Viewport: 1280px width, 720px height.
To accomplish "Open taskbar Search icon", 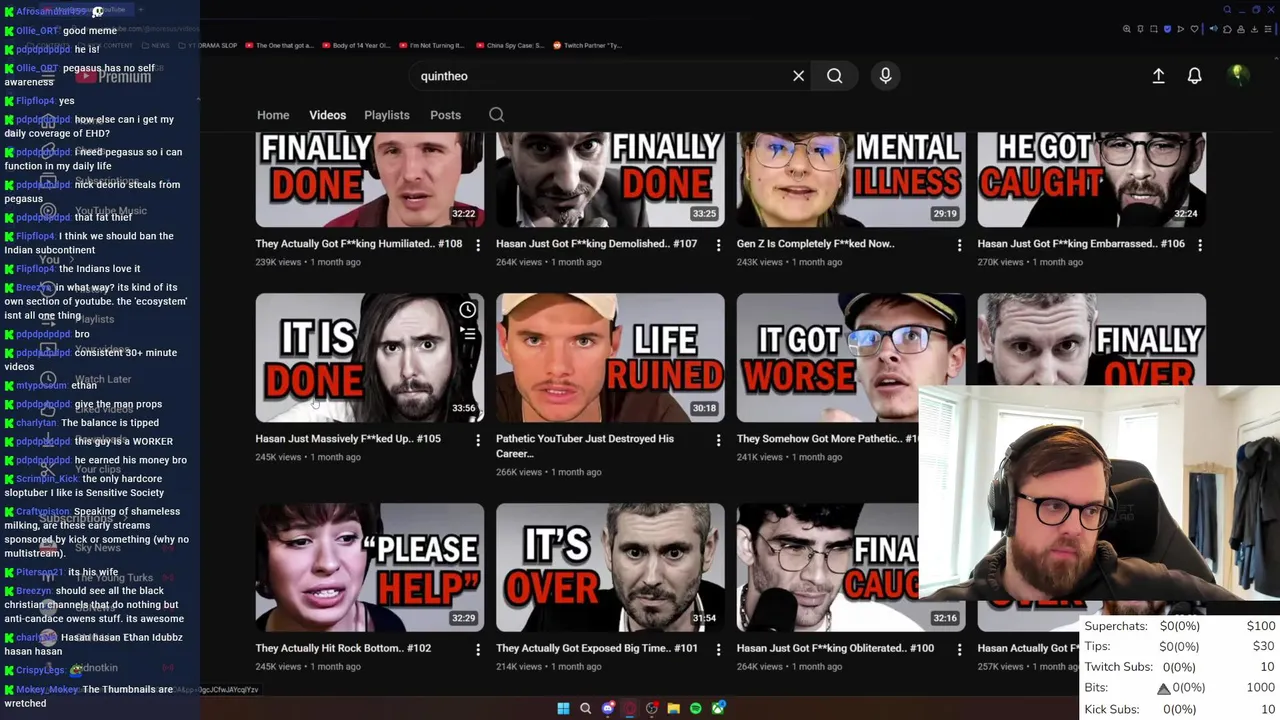I will [585, 708].
